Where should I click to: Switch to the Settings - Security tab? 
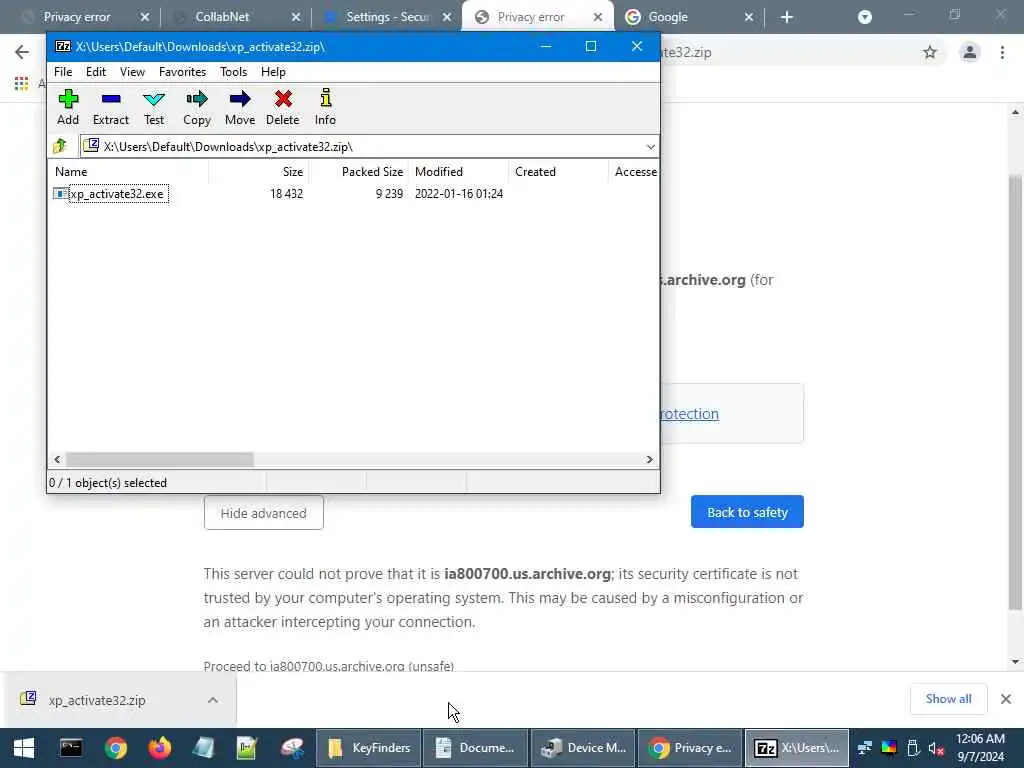387,17
